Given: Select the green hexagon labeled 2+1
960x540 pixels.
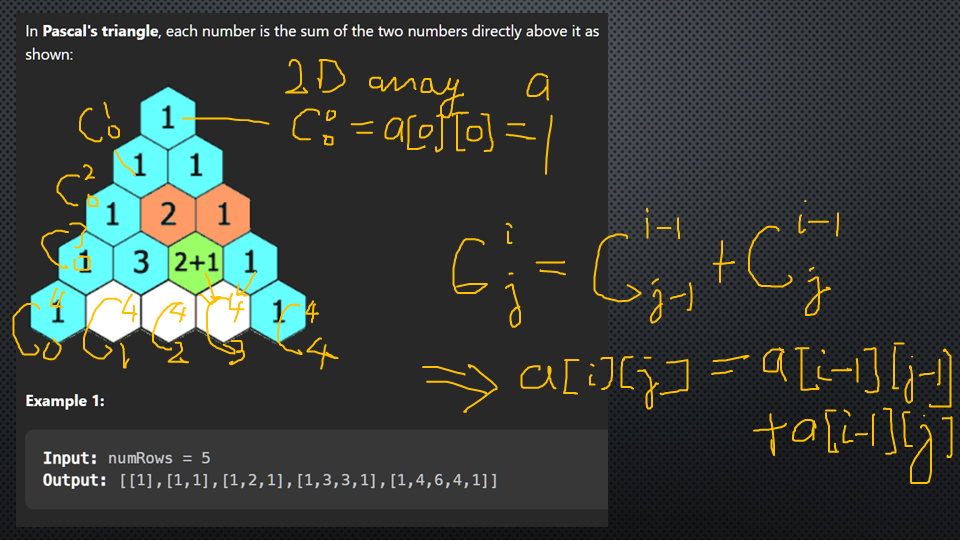Looking at the screenshot, I should [x=195, y=261].
